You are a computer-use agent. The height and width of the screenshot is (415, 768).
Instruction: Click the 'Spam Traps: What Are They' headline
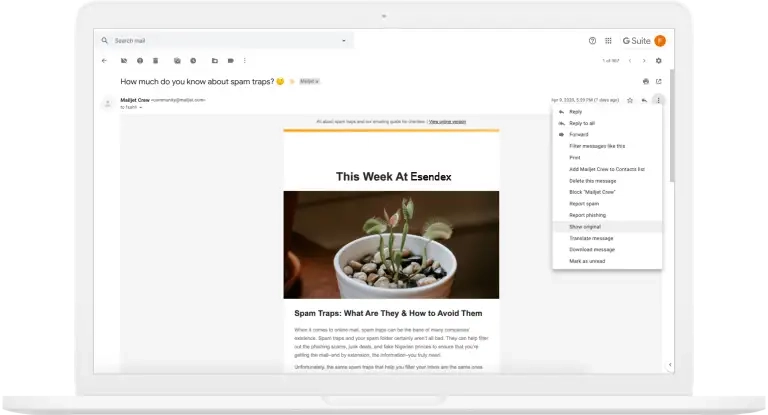[x=388, y=313]
